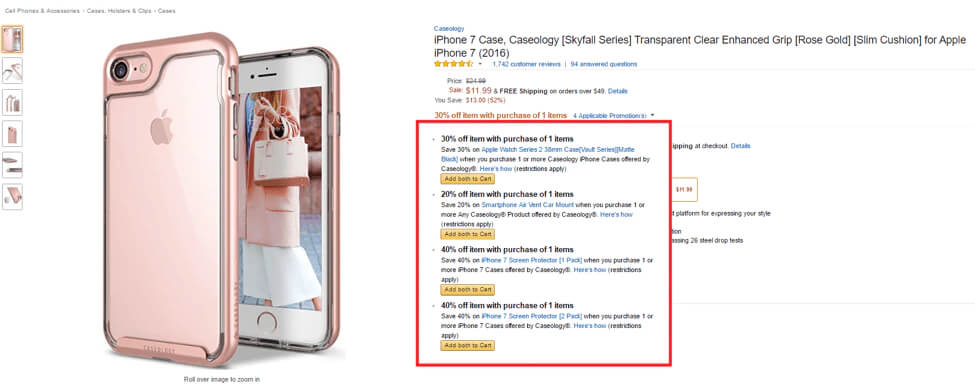Screen dimensions: 975x392
Task: Open 1,742 customer reviews
Action: [526, 64]
